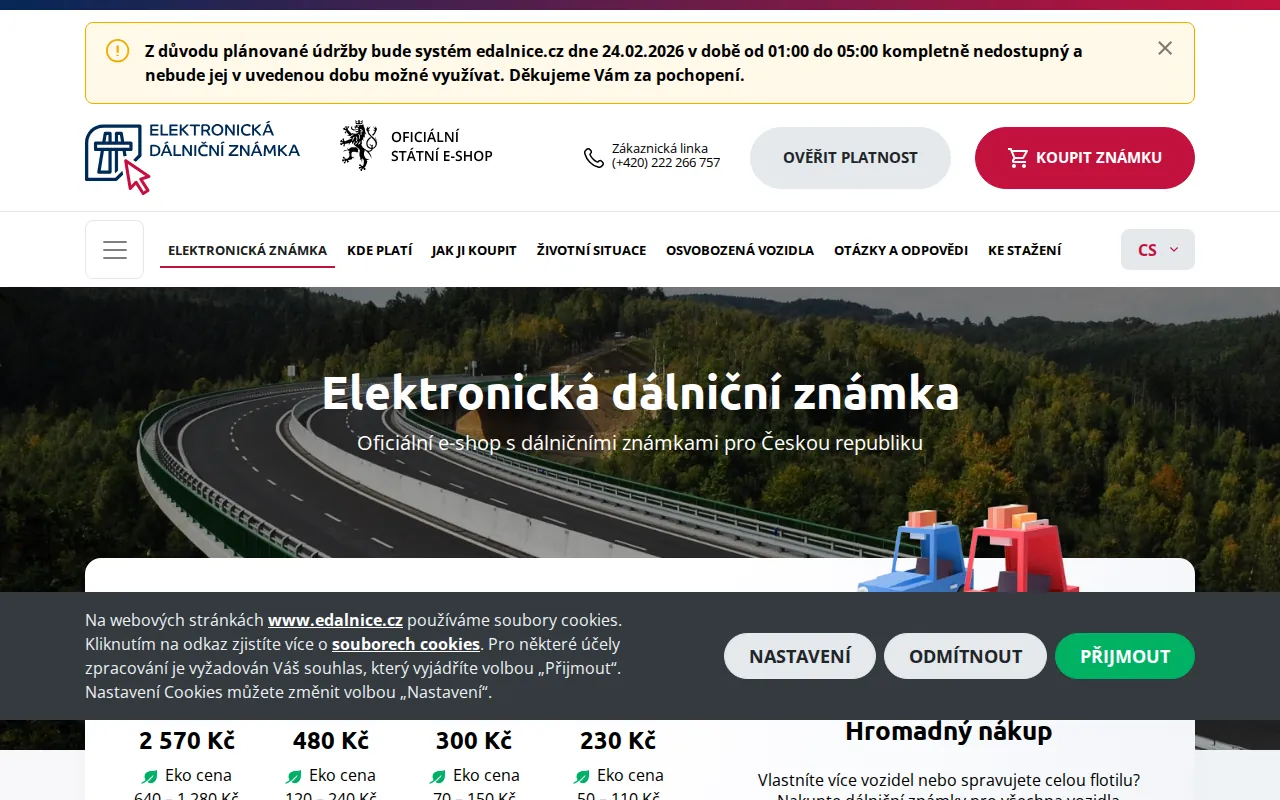The height and width of the screenshot is (800, 1280).
Task: Click the Czech lion state emblem
Action: point(359,146)
